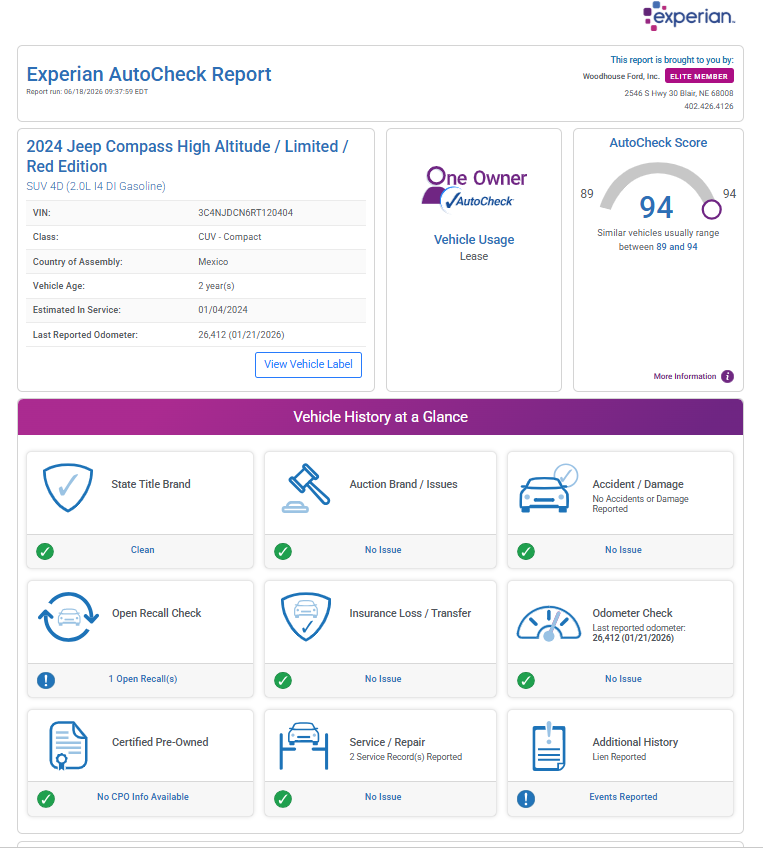The height and width of the screenshot is (848, 763).
Task: Click green checkmark under Odometer Check
Action: coord(526,680)
